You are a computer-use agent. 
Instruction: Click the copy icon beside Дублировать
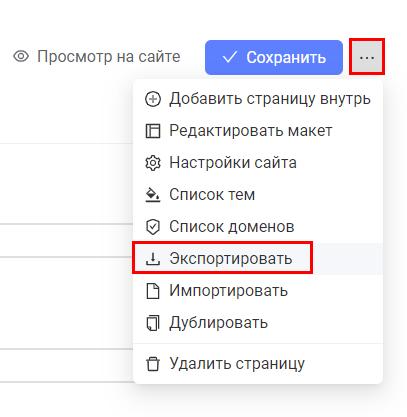point(153,323)
